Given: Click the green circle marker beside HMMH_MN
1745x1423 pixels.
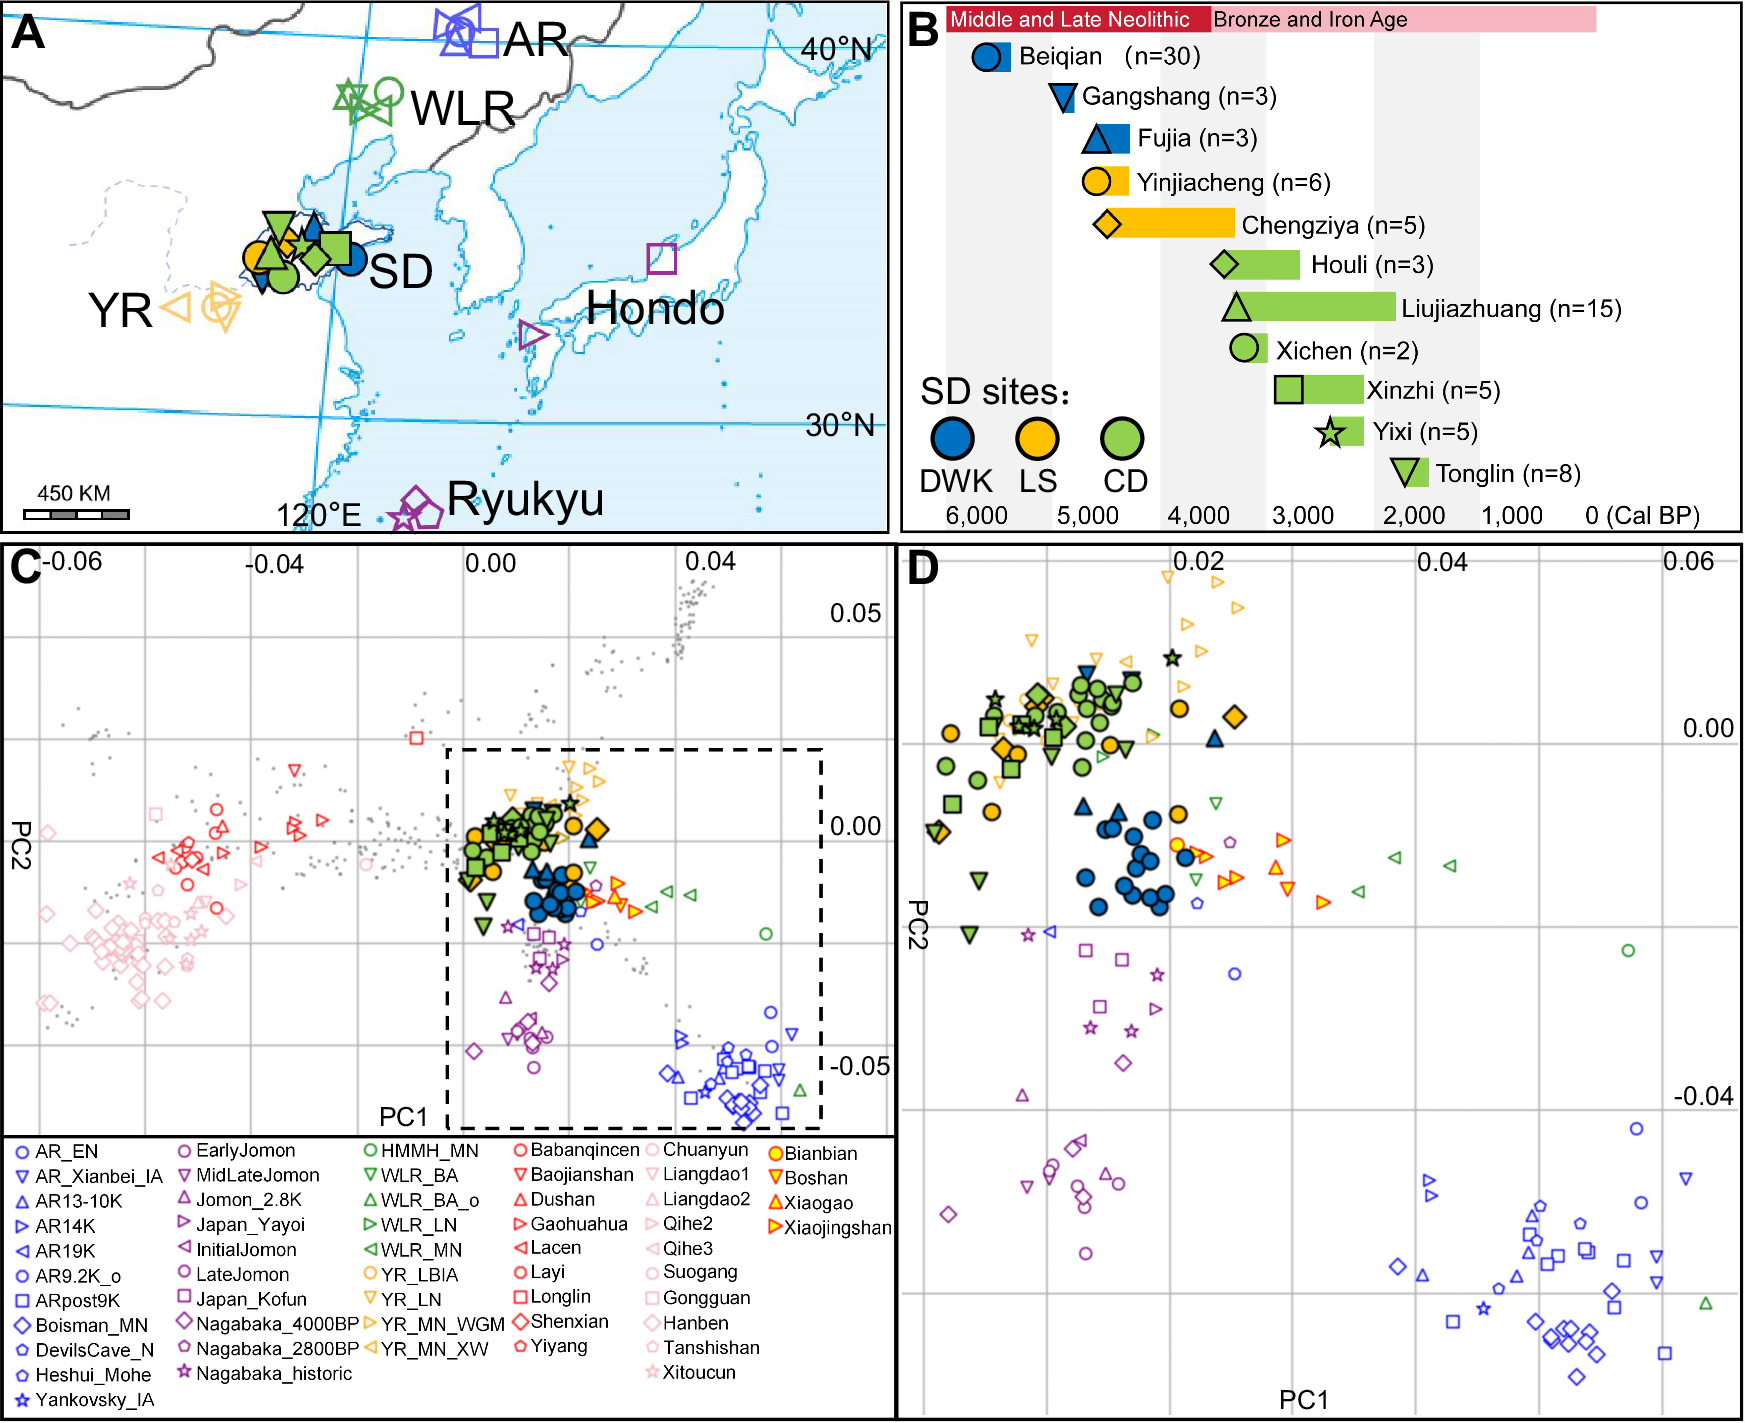Looking at the screenshot, I should pyautogui.click(x=370, y=1151).
